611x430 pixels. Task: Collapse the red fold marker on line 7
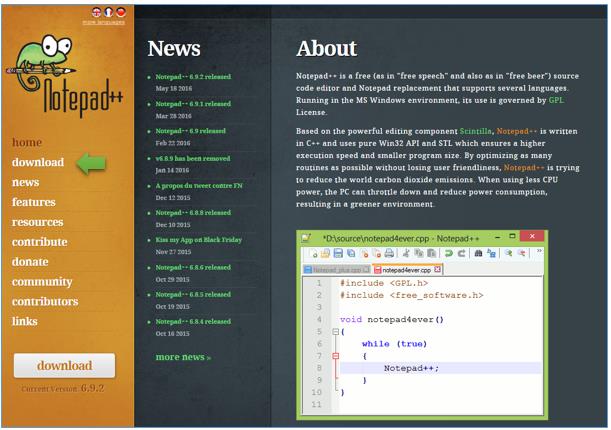tap(336, 356)
